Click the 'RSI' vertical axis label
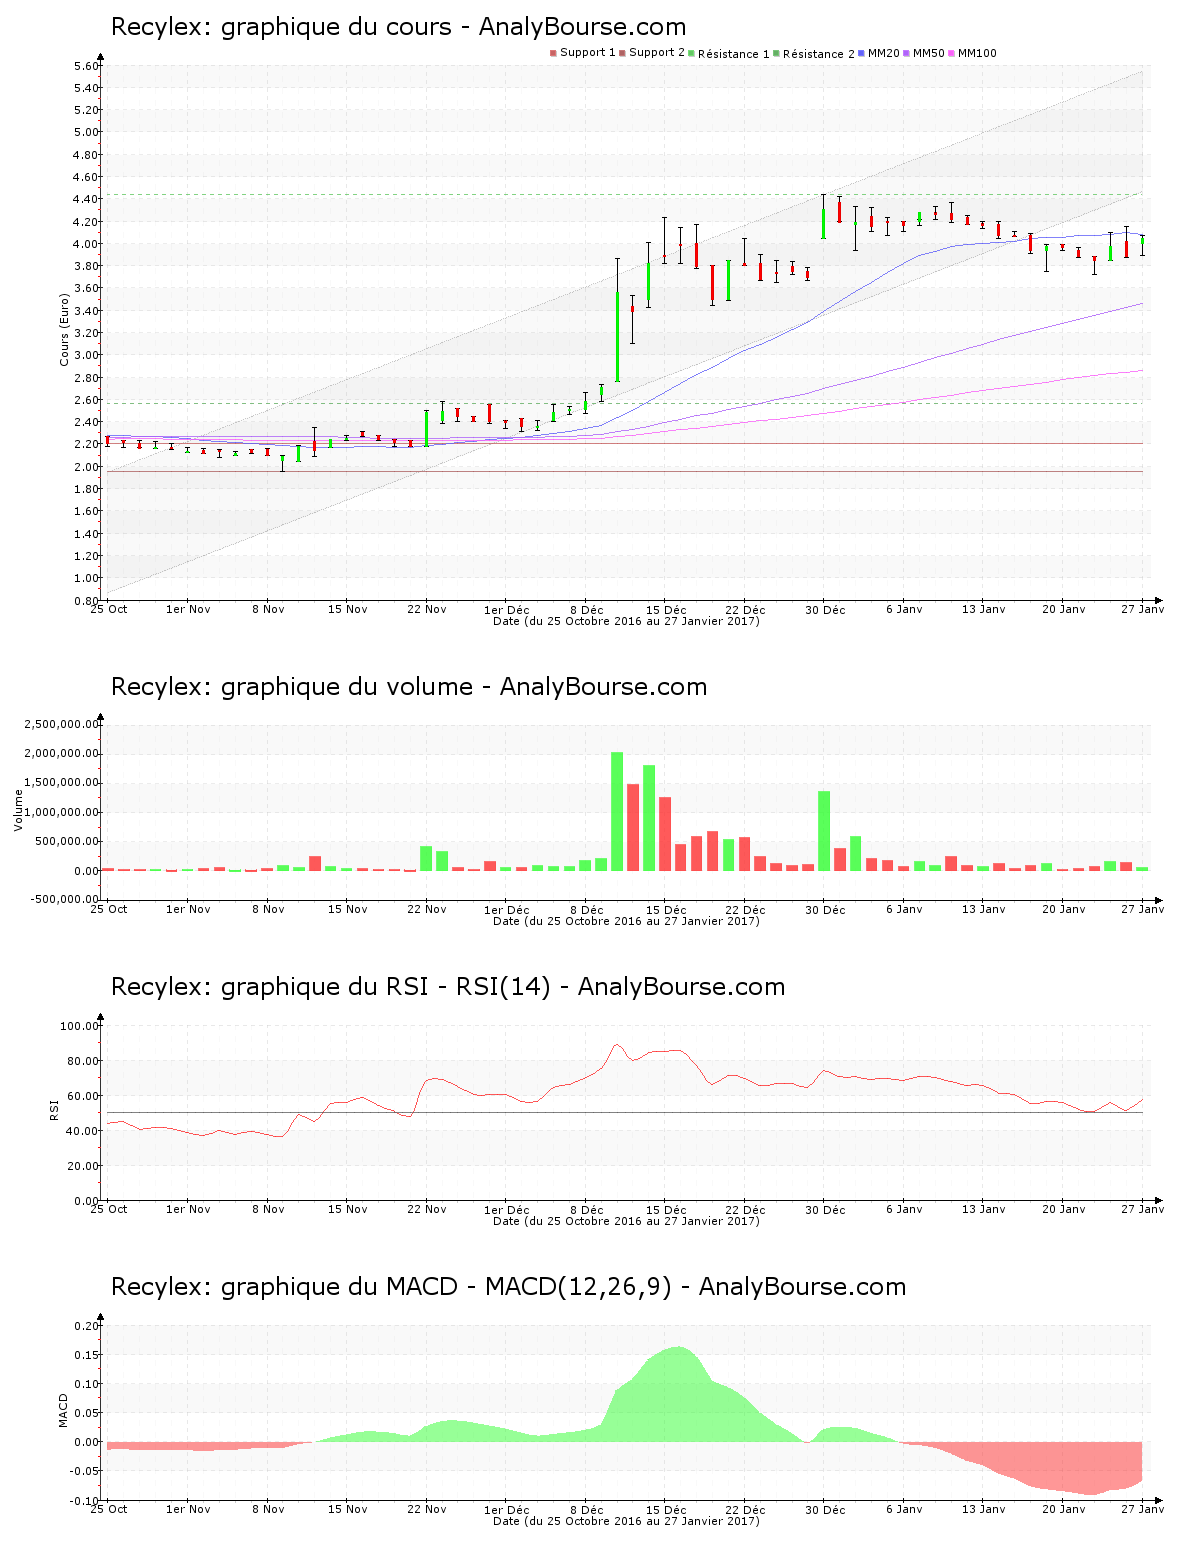 click(54, 1109)
